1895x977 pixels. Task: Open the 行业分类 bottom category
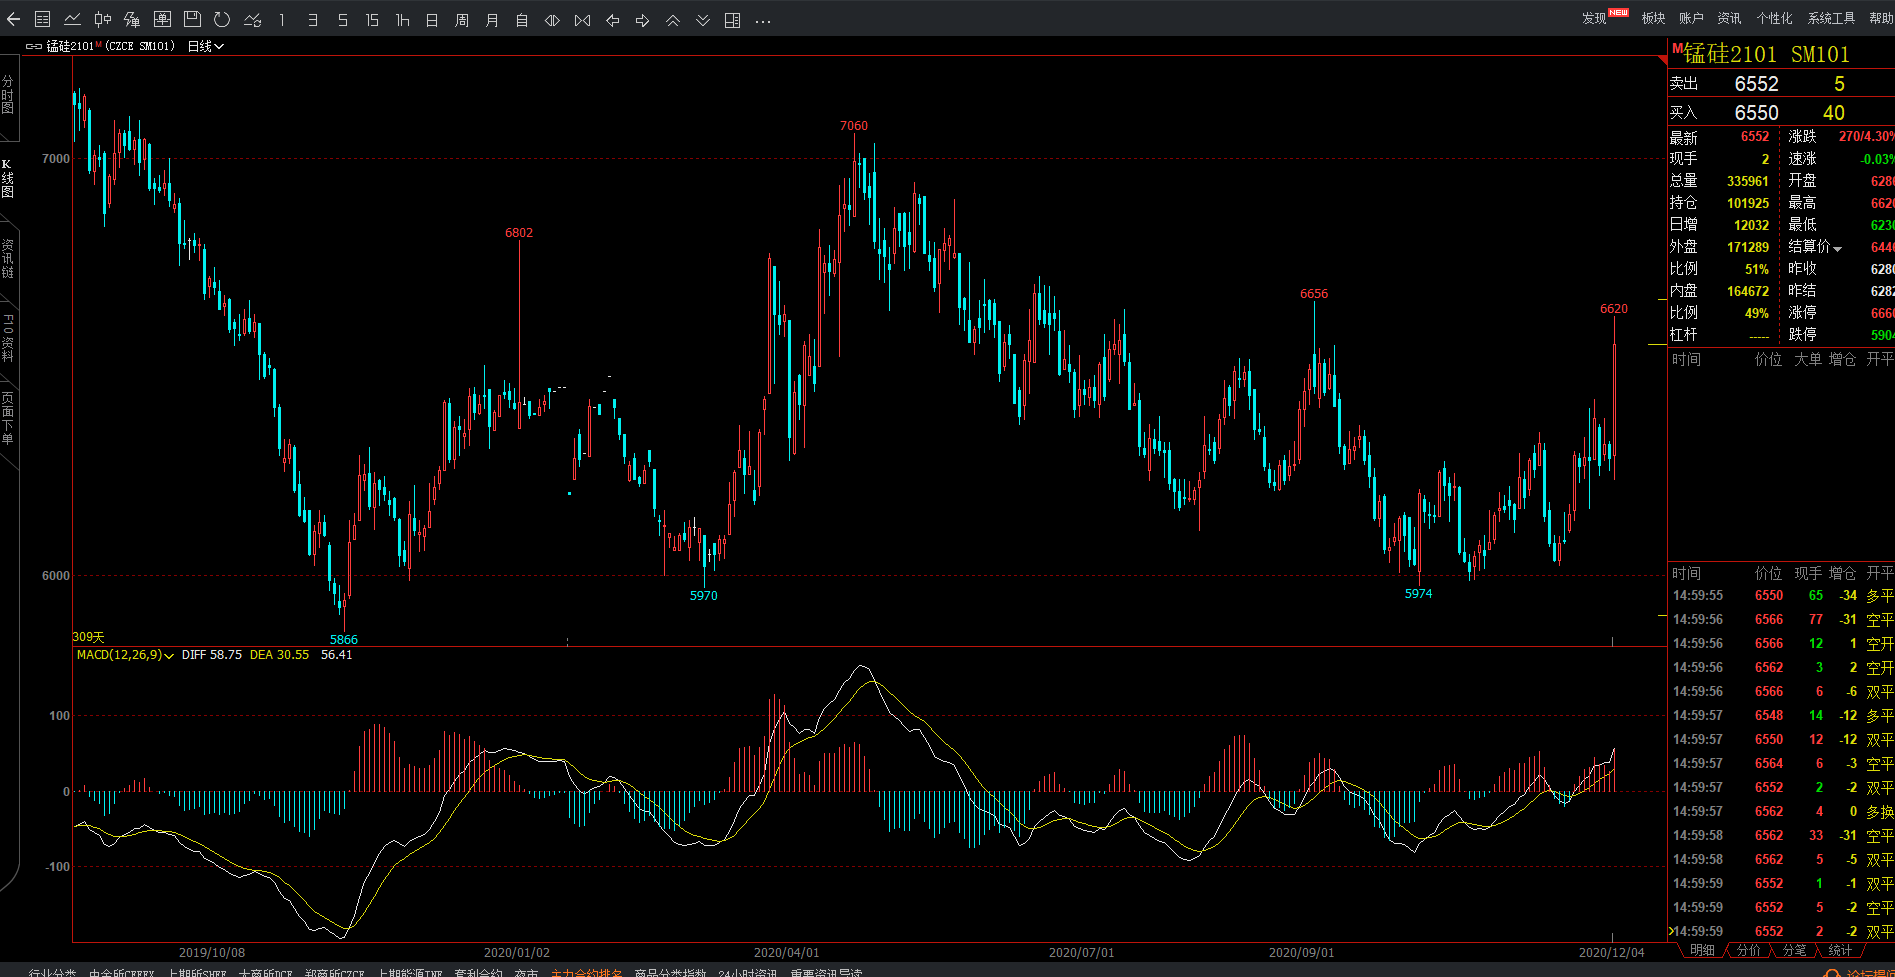click(x=52, y=972)
